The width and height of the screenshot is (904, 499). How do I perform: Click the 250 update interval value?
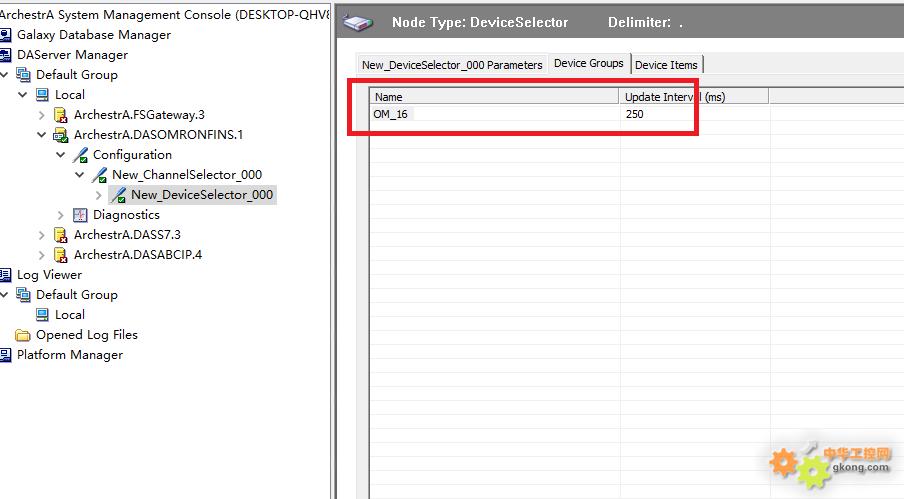point(634,114)
